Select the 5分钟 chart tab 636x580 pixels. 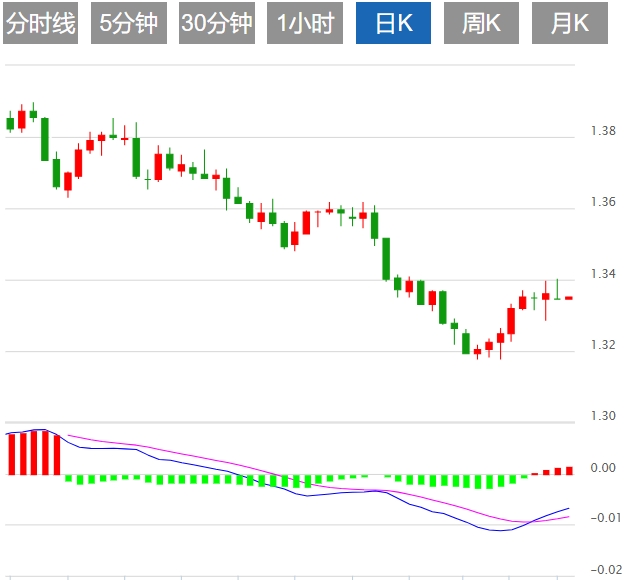pos(129,24)
